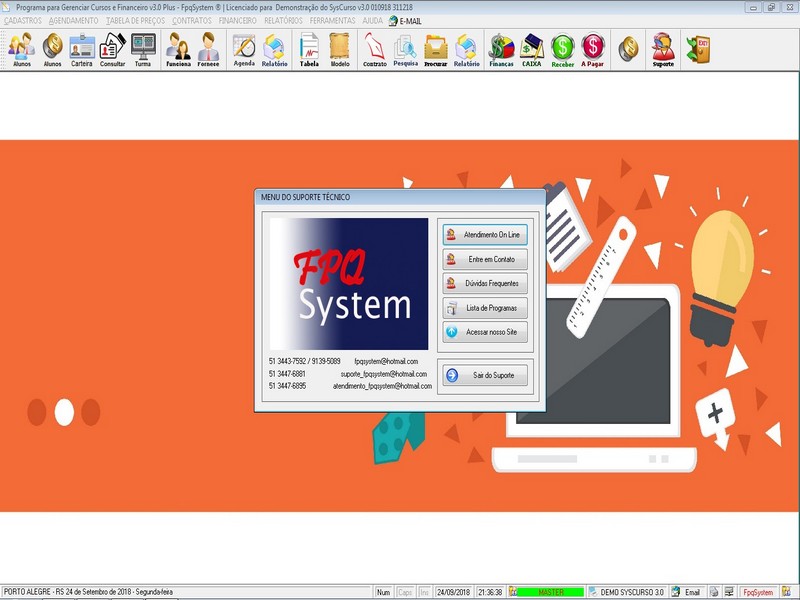Open the FINANCEIRO menu
The image size is (800, 600).
click(x=237, y=21)
